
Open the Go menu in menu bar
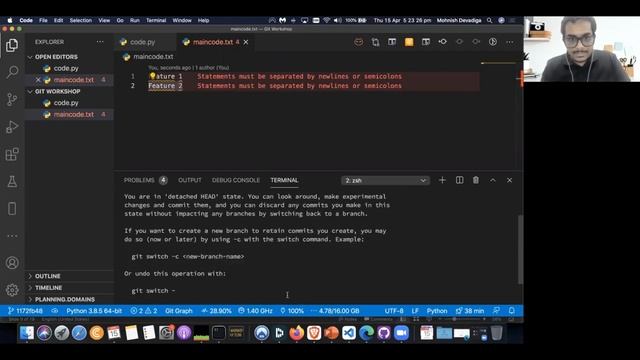120,20
